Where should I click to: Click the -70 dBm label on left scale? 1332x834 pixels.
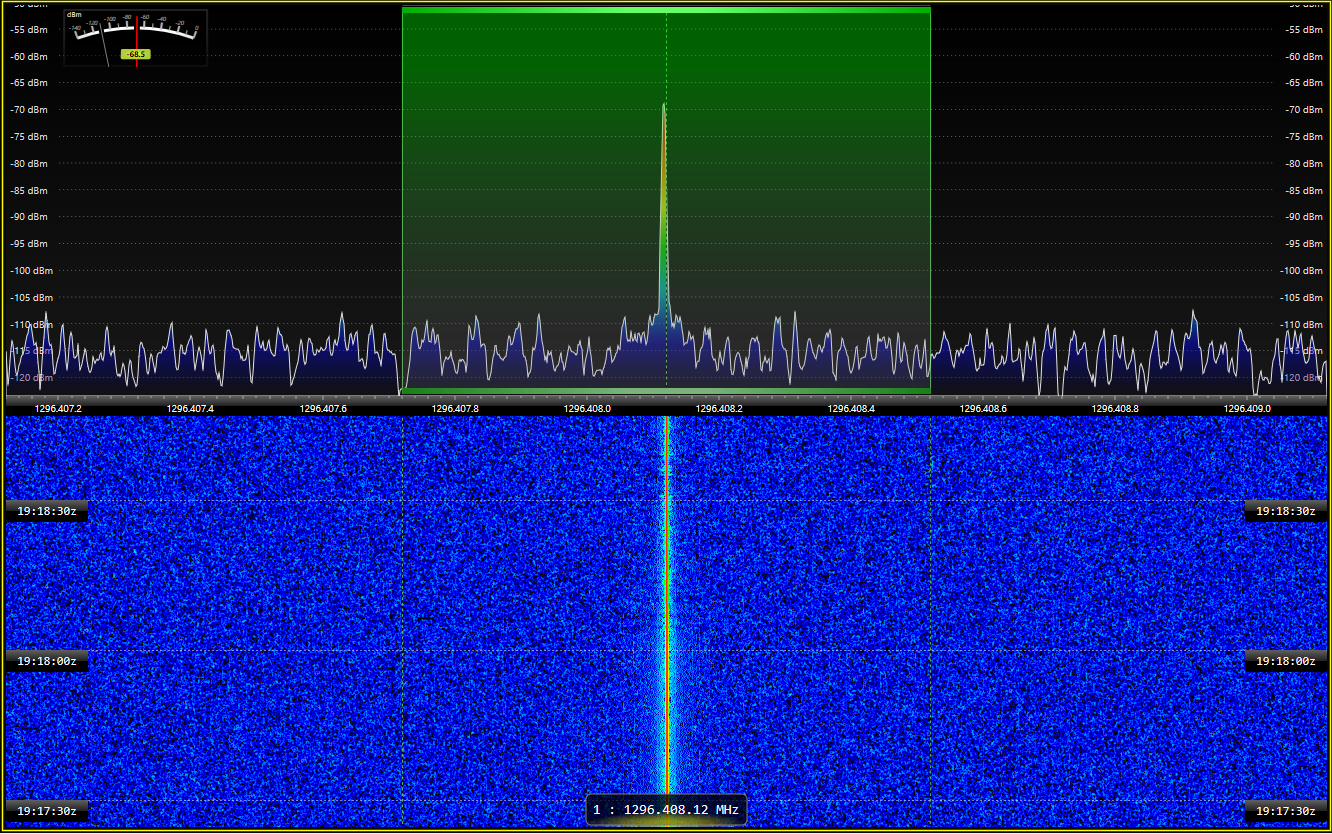point(28,110)
